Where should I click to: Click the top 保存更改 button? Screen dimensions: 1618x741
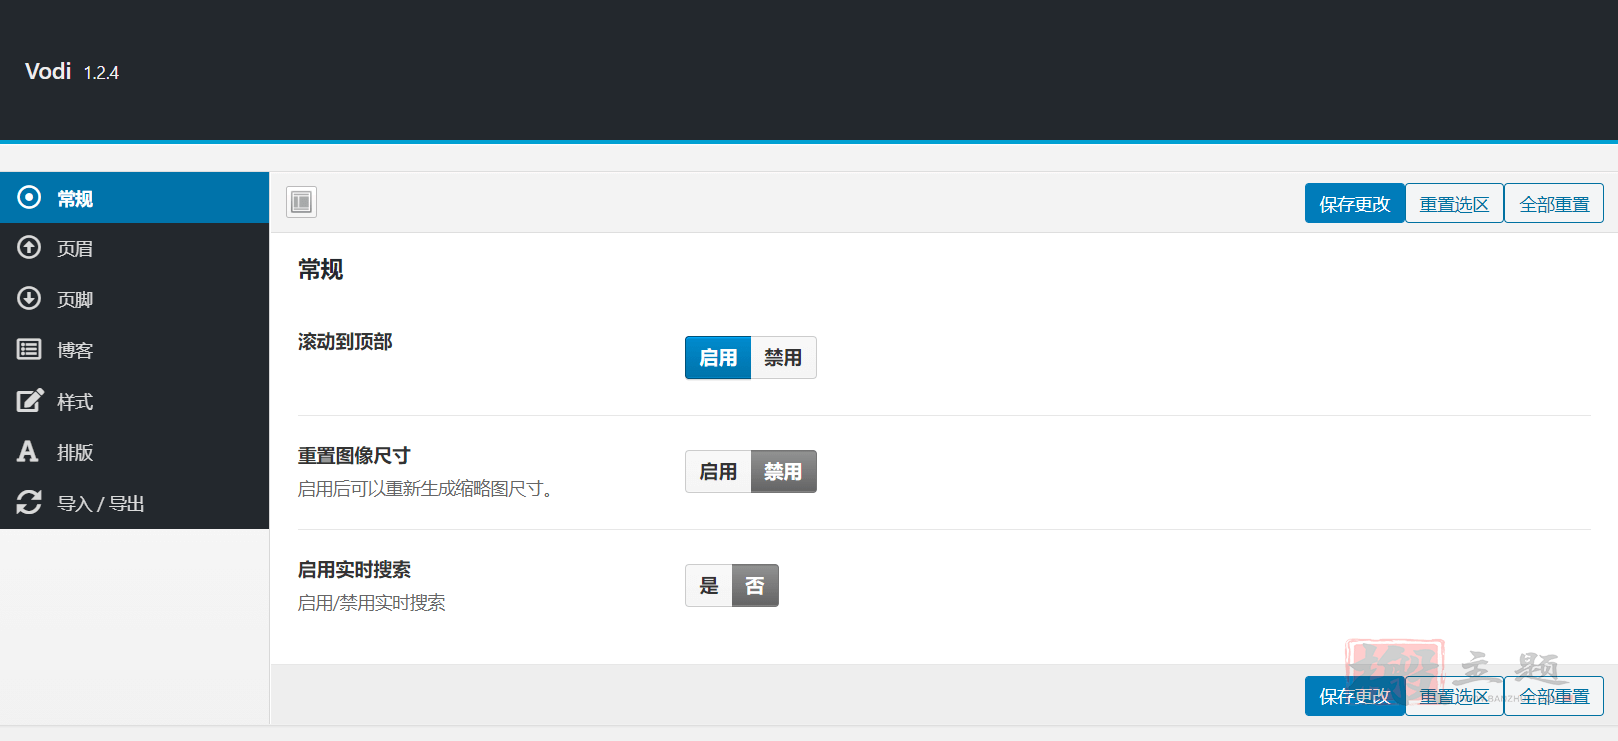tap(1355, 203)
